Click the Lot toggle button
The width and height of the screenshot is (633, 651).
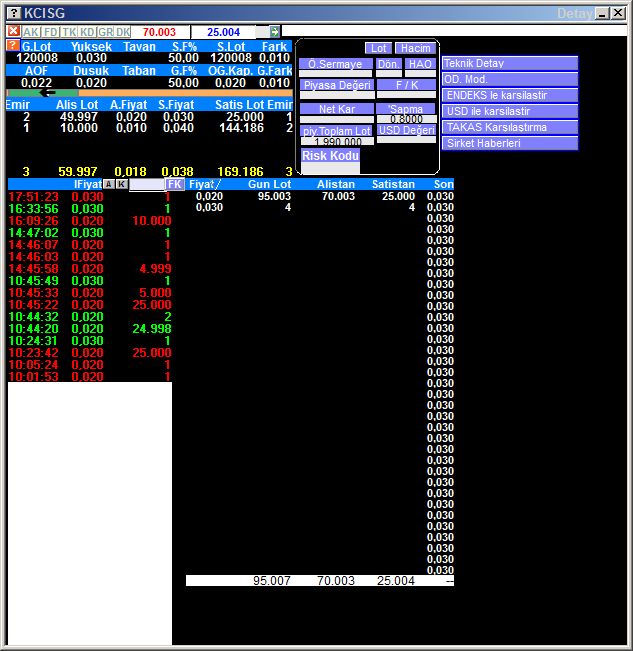[x=378, y=48]
